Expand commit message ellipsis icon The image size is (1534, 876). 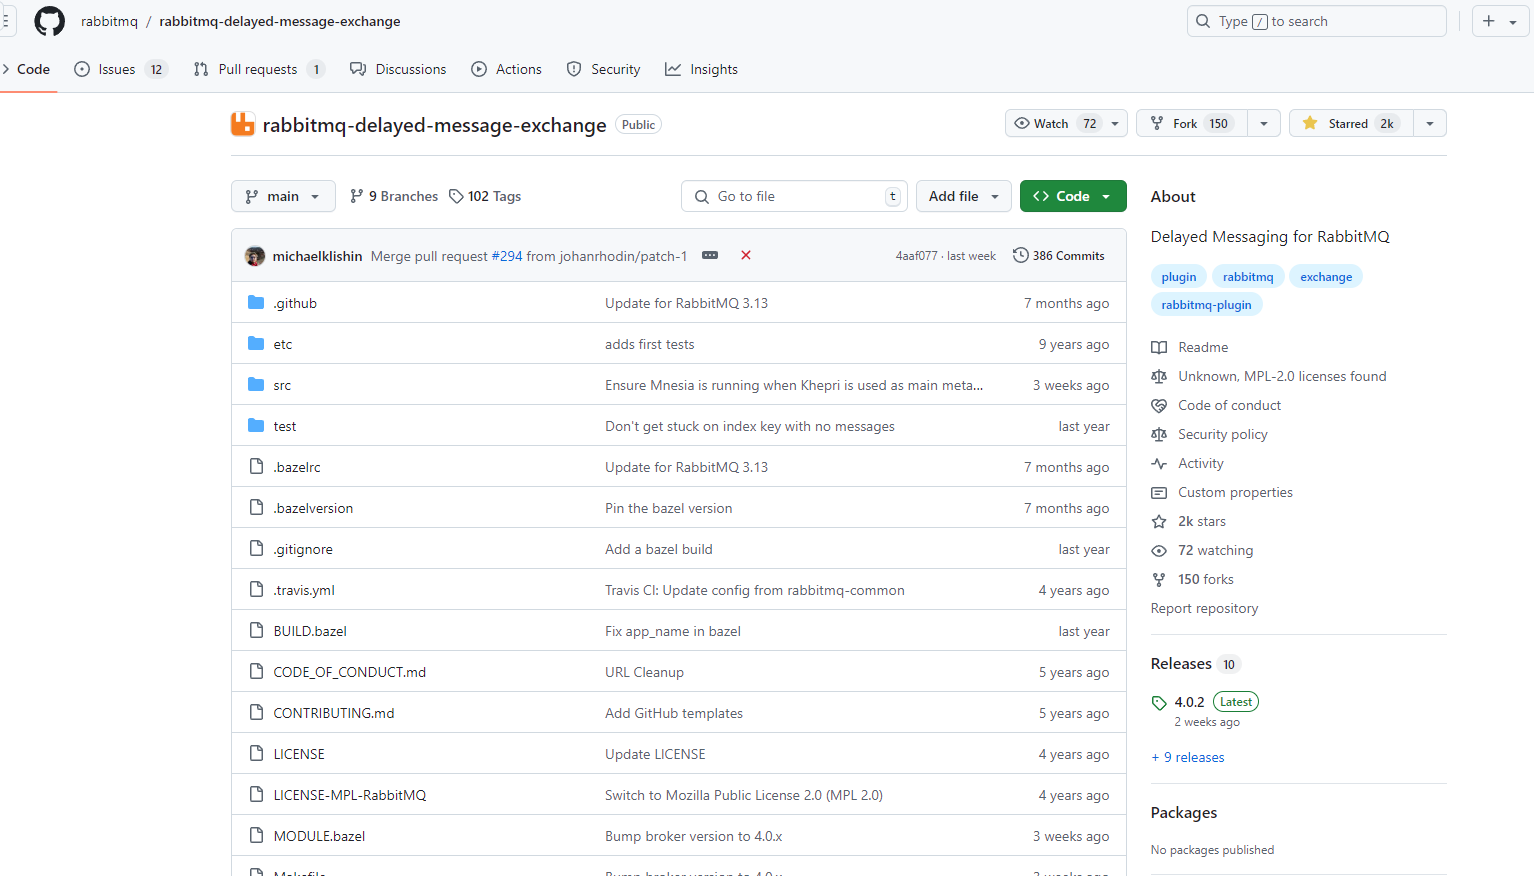click(x=710, y=255)
